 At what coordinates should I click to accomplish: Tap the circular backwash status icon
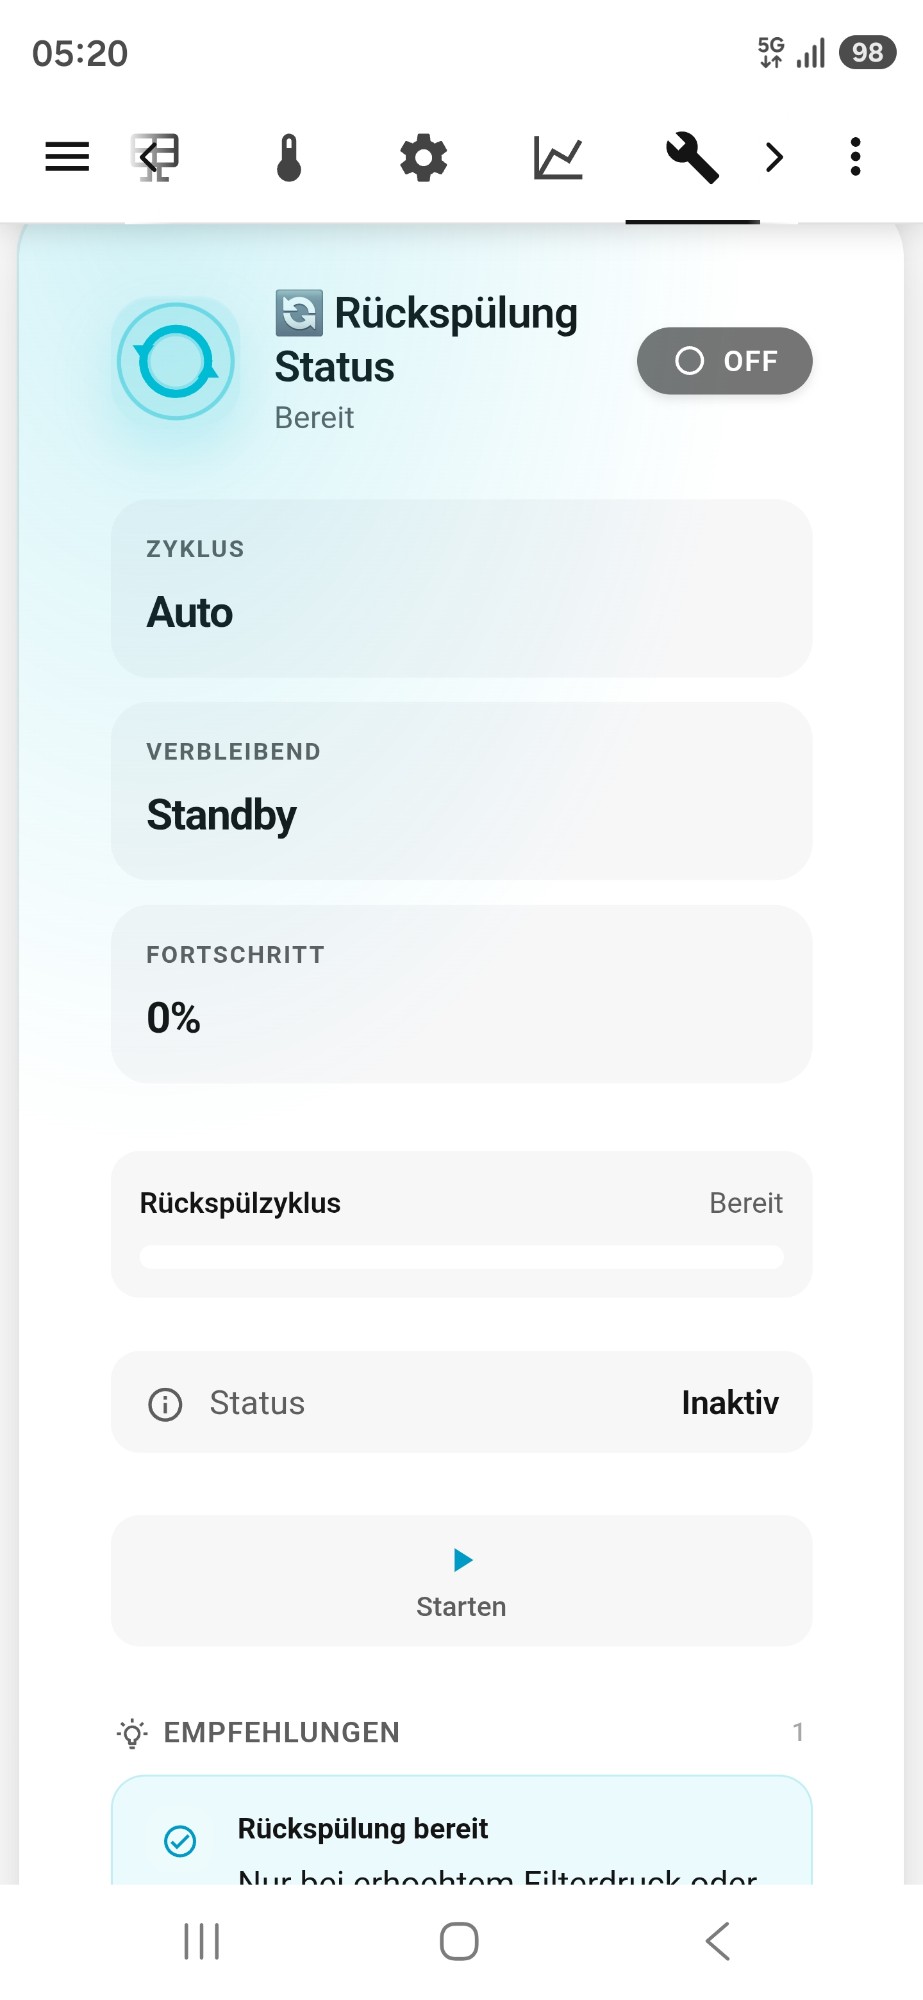(176, 361)
